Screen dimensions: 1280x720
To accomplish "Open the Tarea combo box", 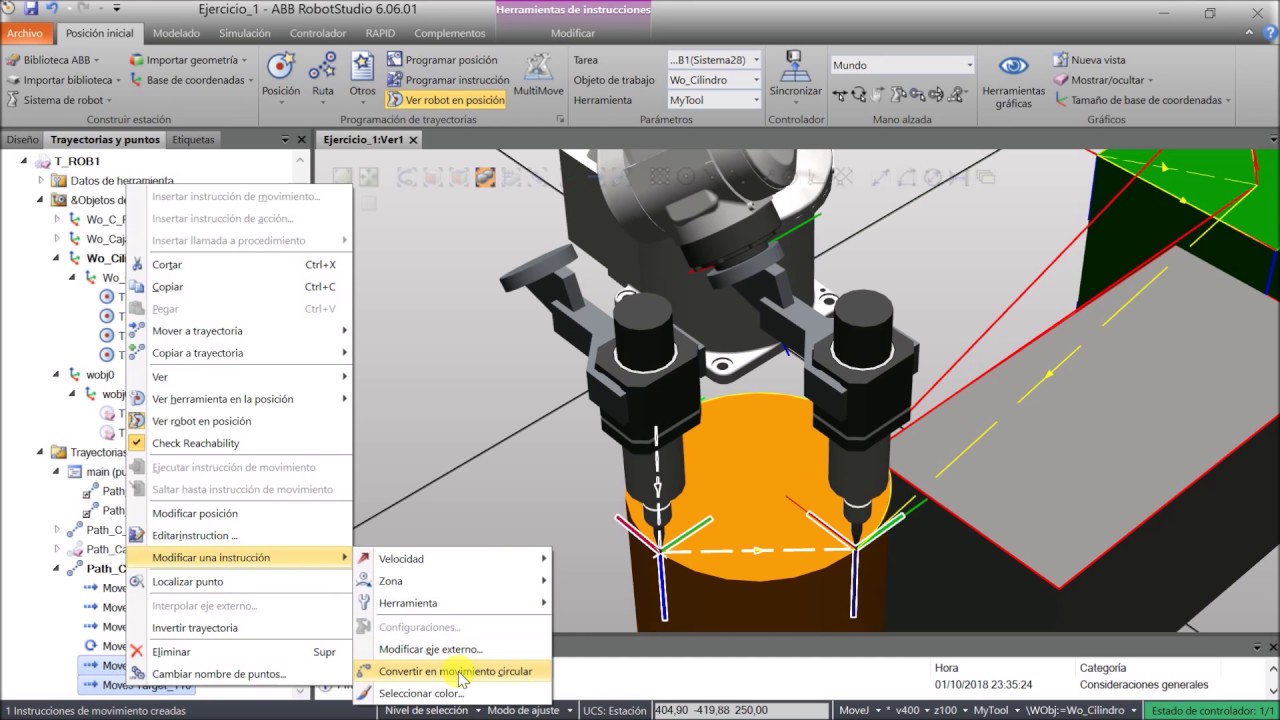I will point(714,60).
